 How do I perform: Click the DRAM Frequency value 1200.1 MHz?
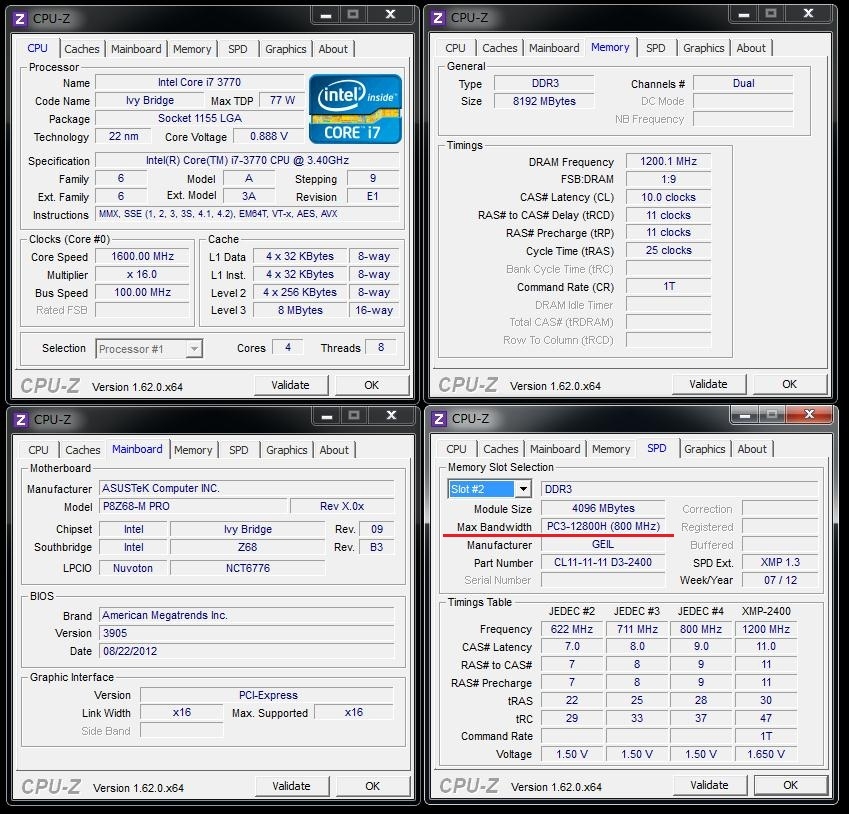[x=668, y=161]
